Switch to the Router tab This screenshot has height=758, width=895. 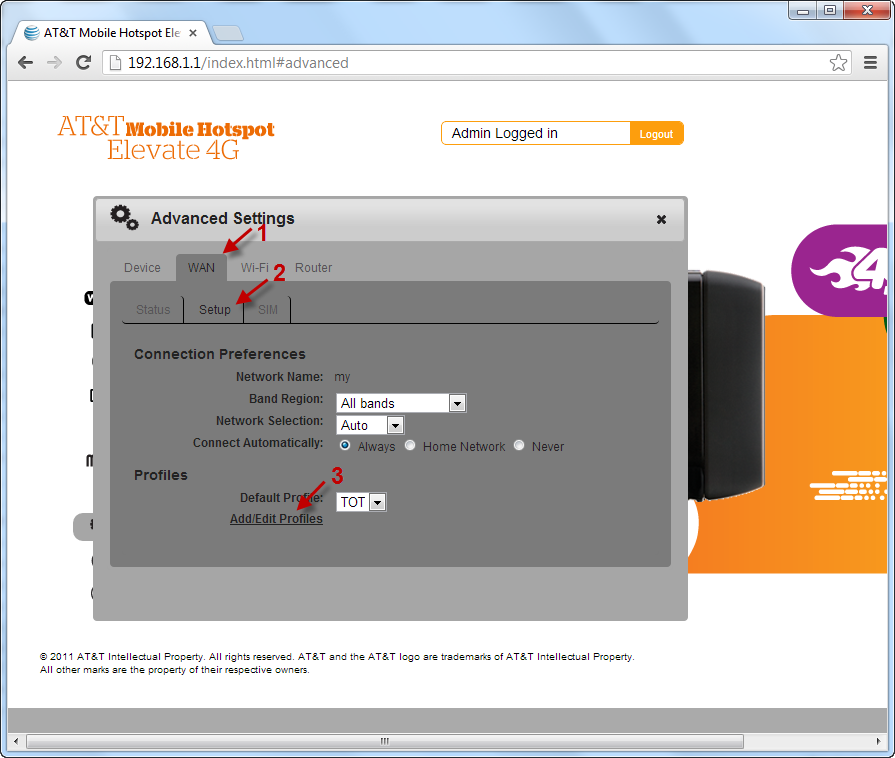point(313,268)
